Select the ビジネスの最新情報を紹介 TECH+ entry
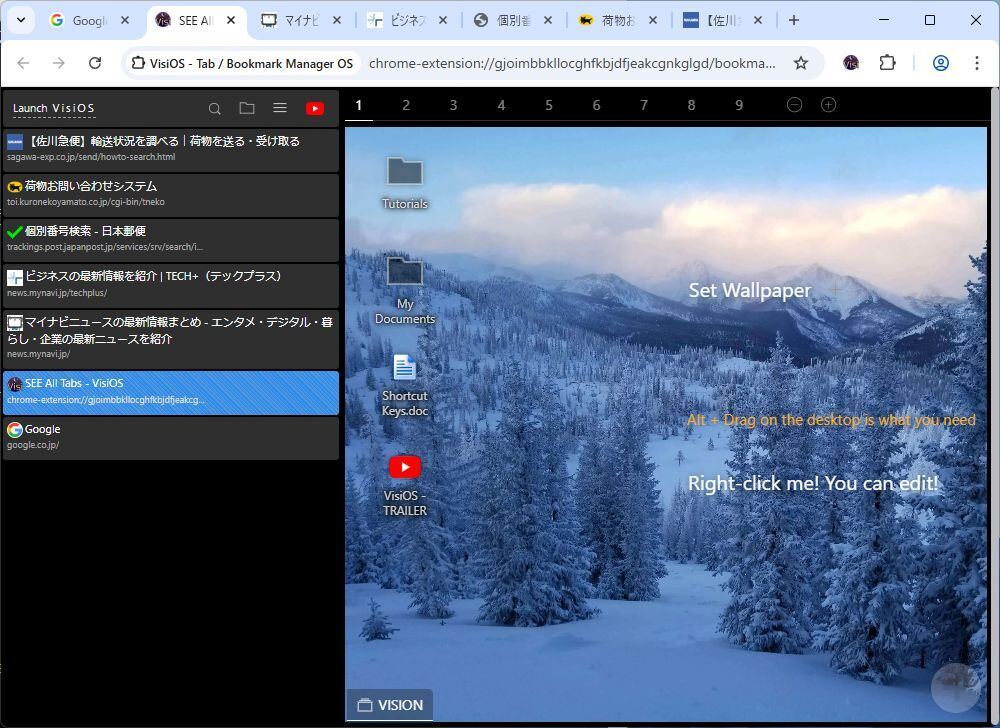This screenshot has height=728, width=1000. (x=171, y=286)
